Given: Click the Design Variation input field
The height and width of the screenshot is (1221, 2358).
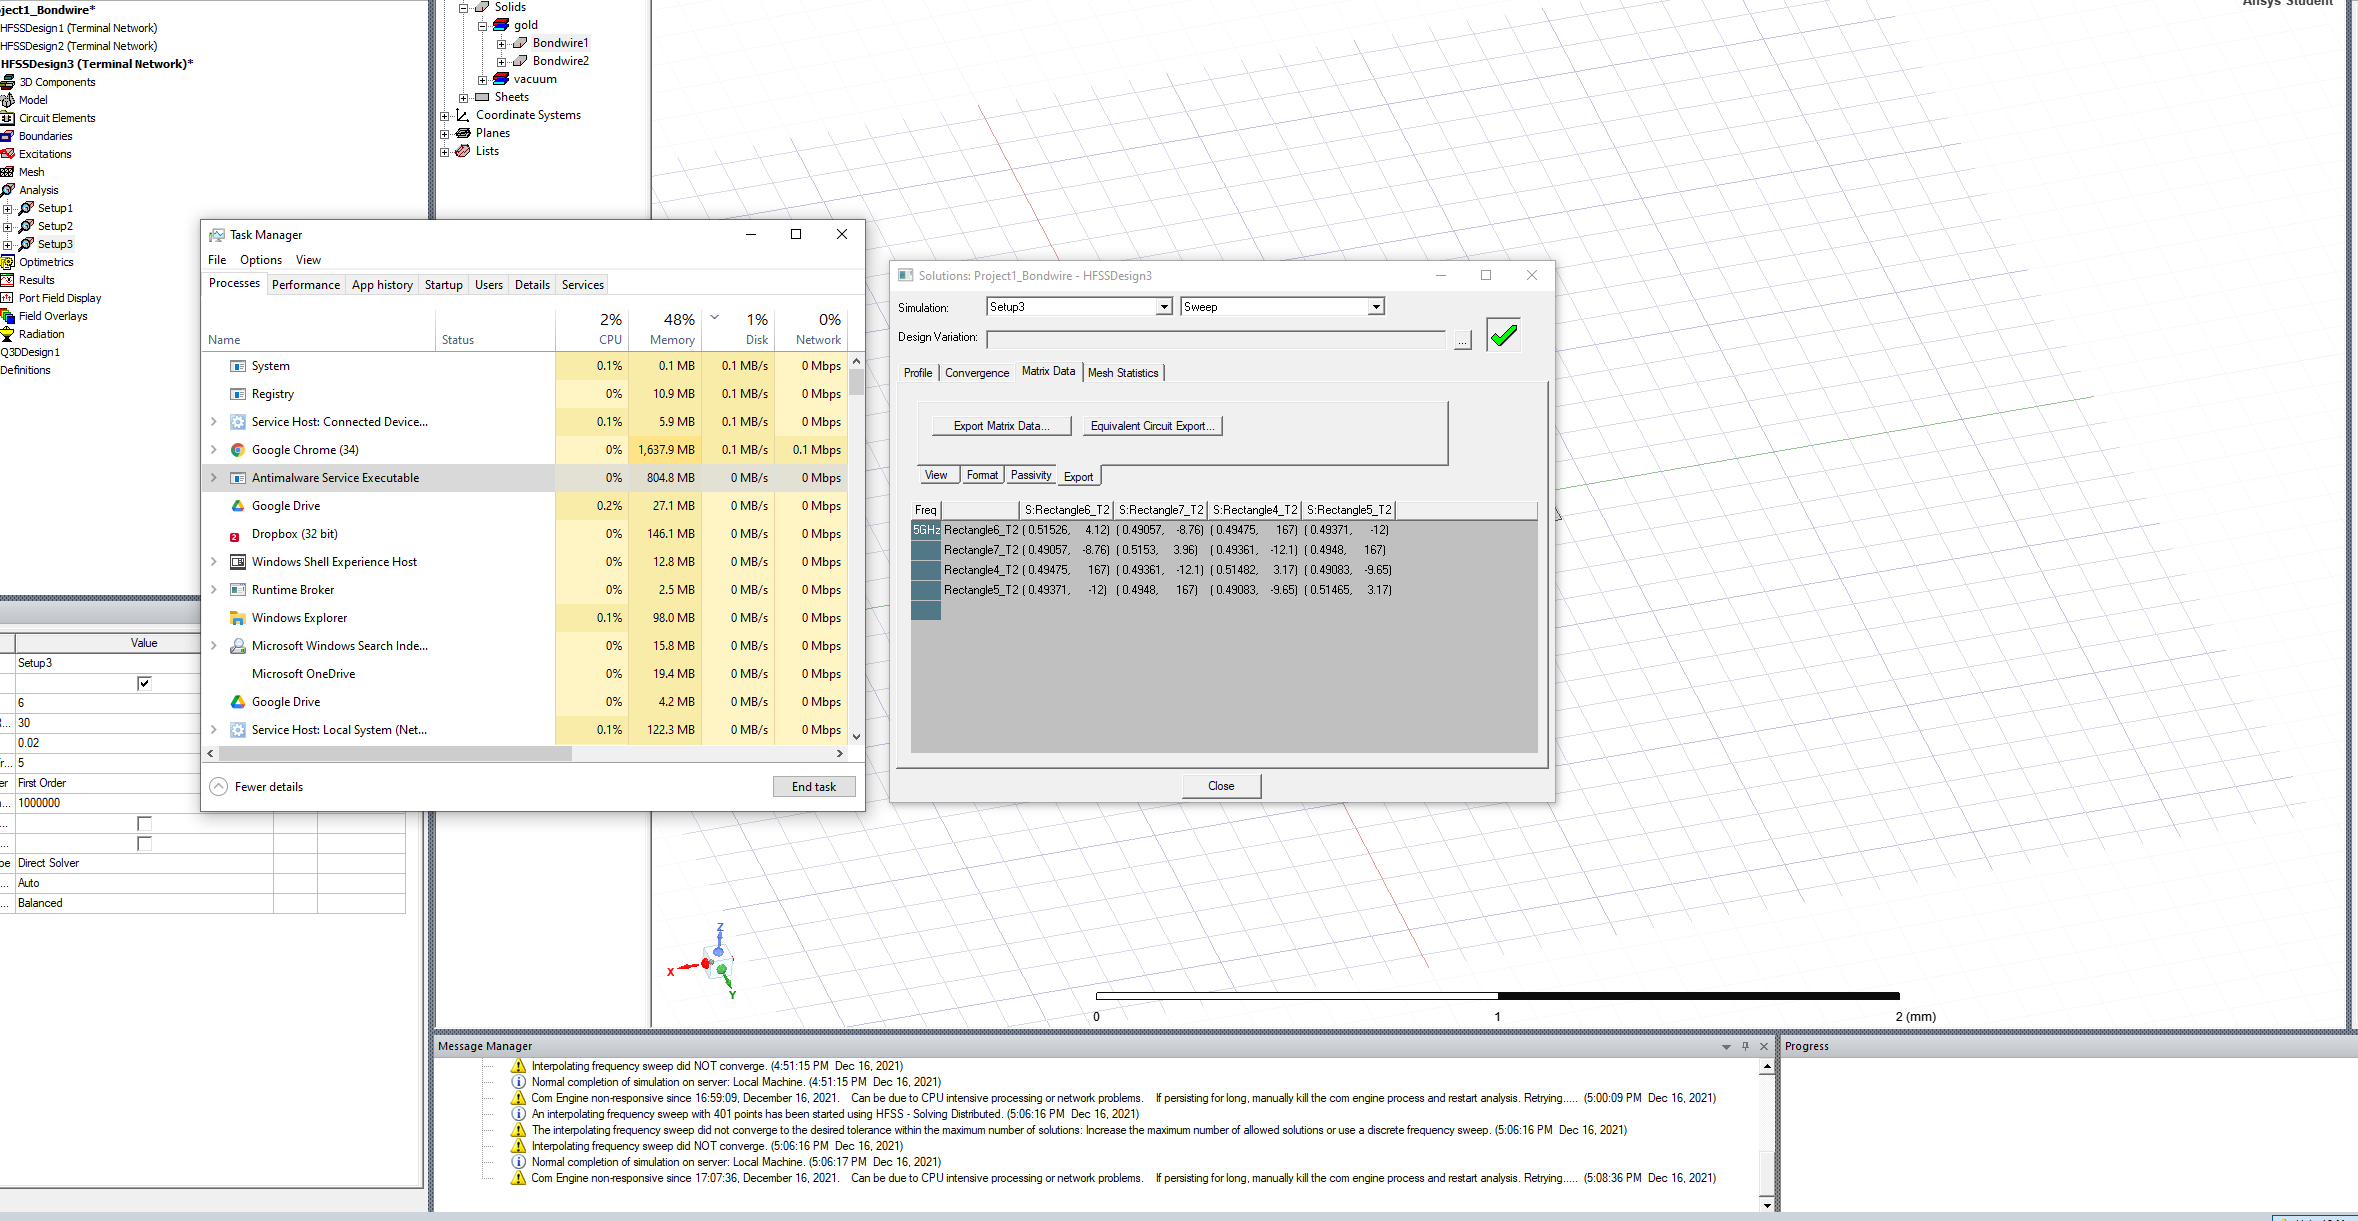Looking at the screenshot, I should tap(1216, 340).
